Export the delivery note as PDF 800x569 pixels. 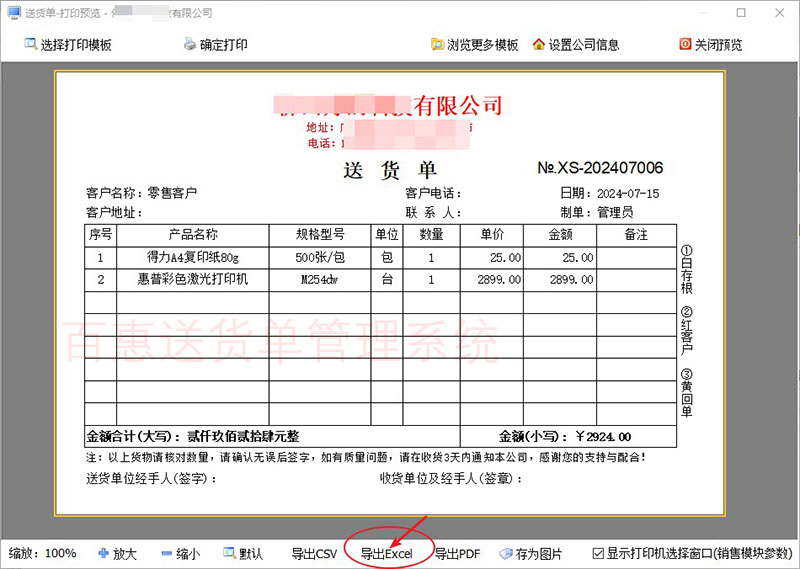[458, 554]
